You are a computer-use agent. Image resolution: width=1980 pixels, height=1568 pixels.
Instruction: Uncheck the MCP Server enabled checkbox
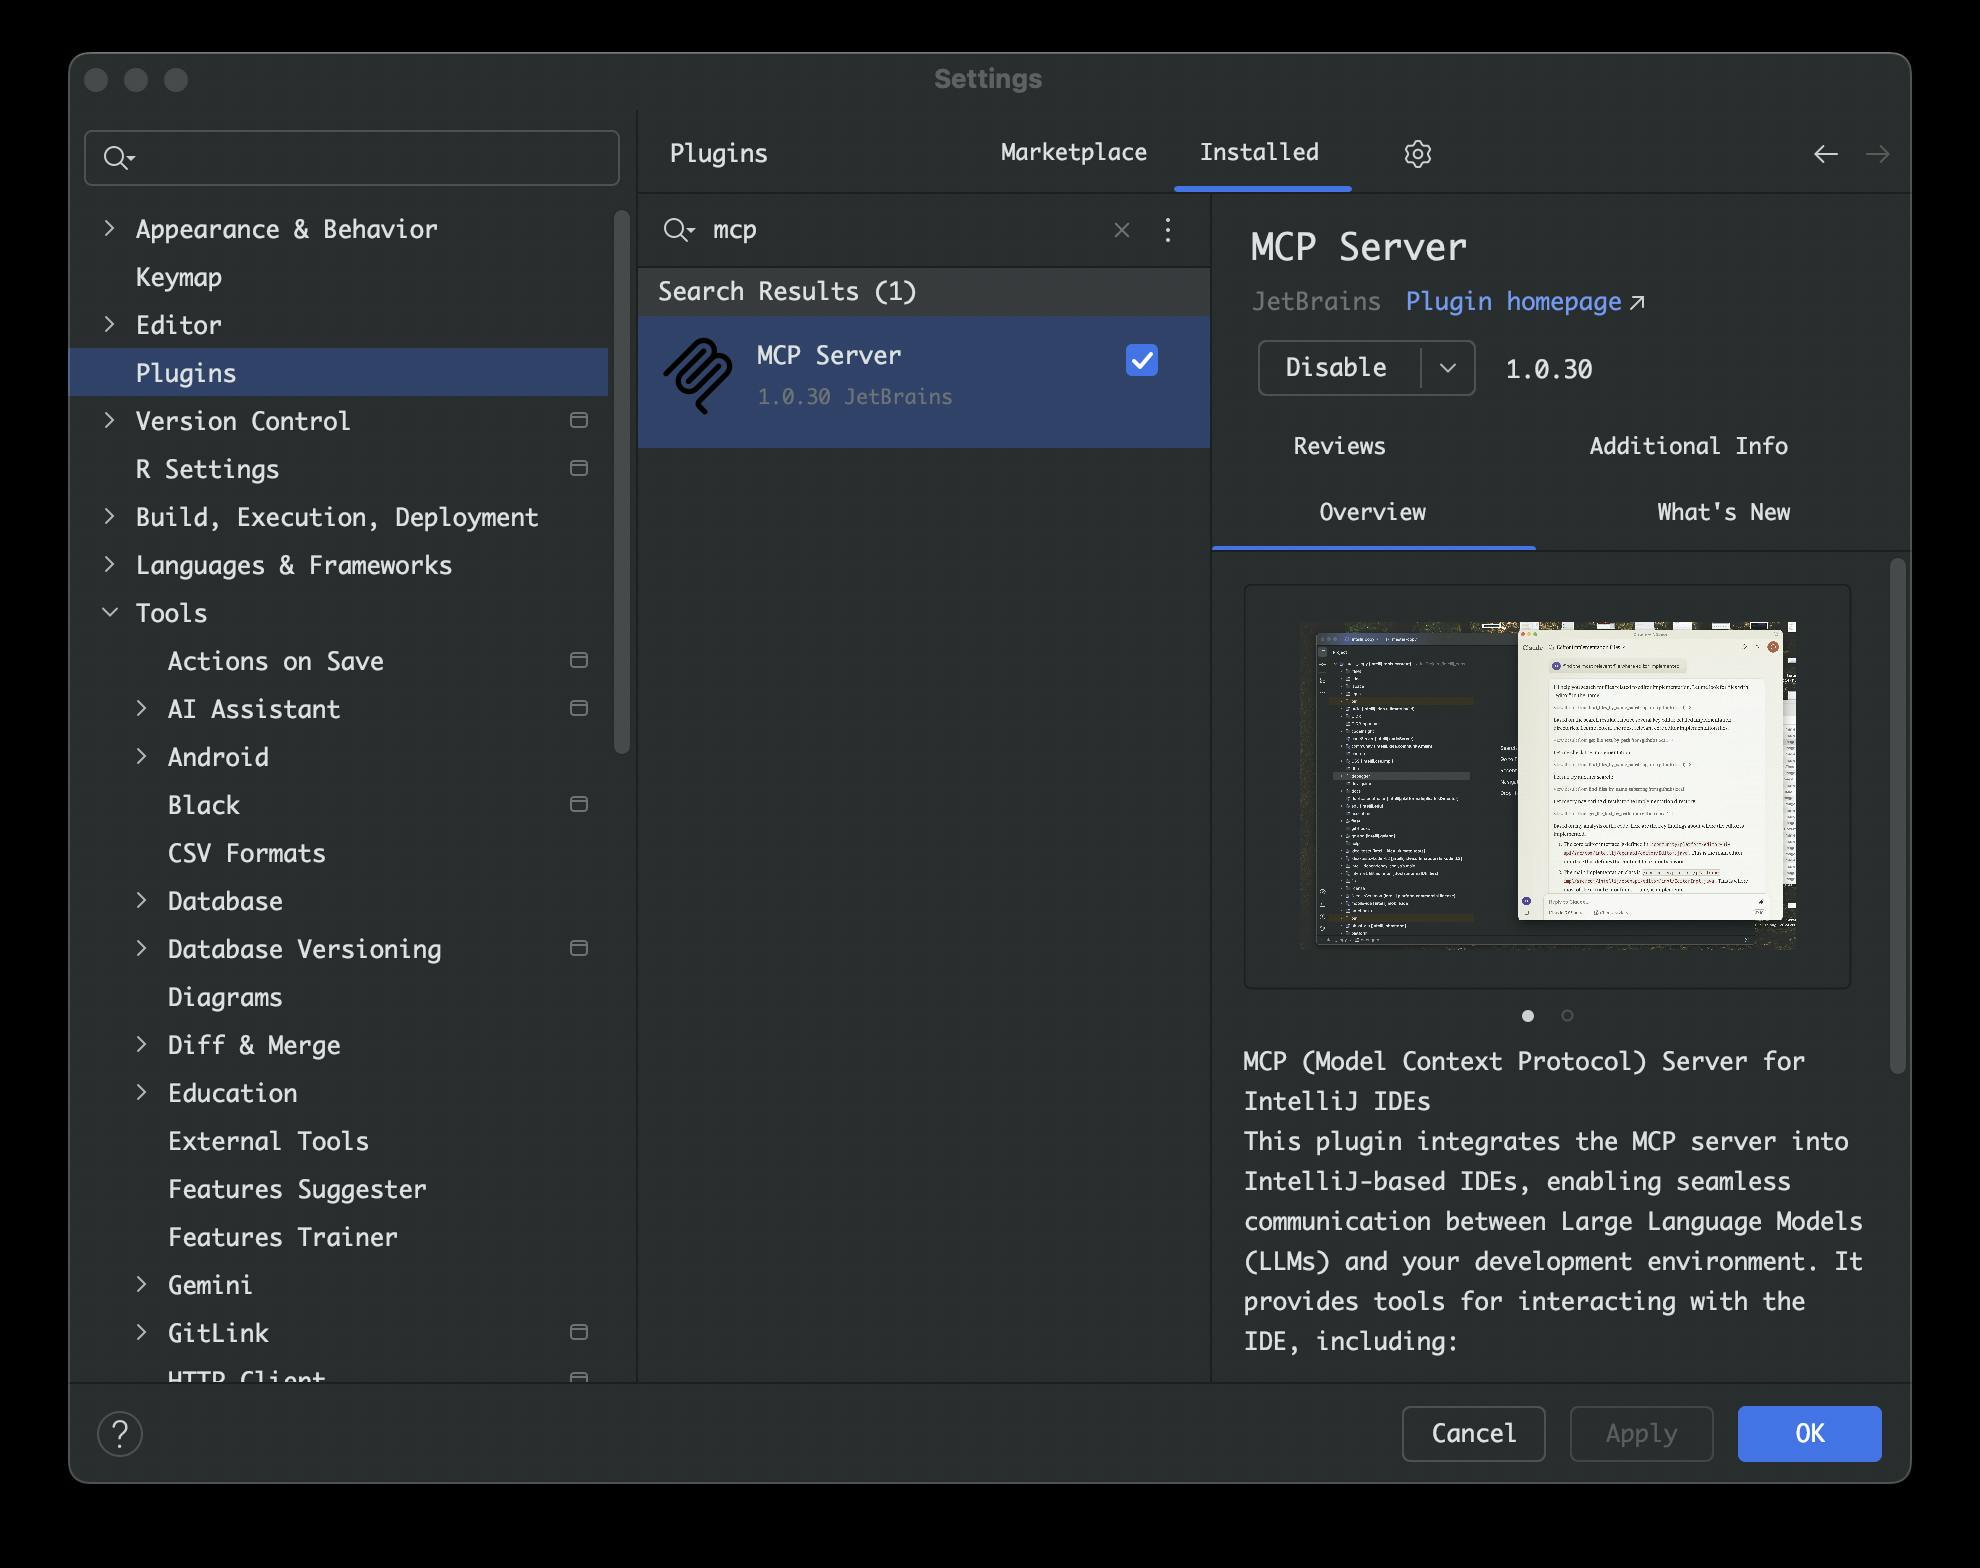point(1141,360)
